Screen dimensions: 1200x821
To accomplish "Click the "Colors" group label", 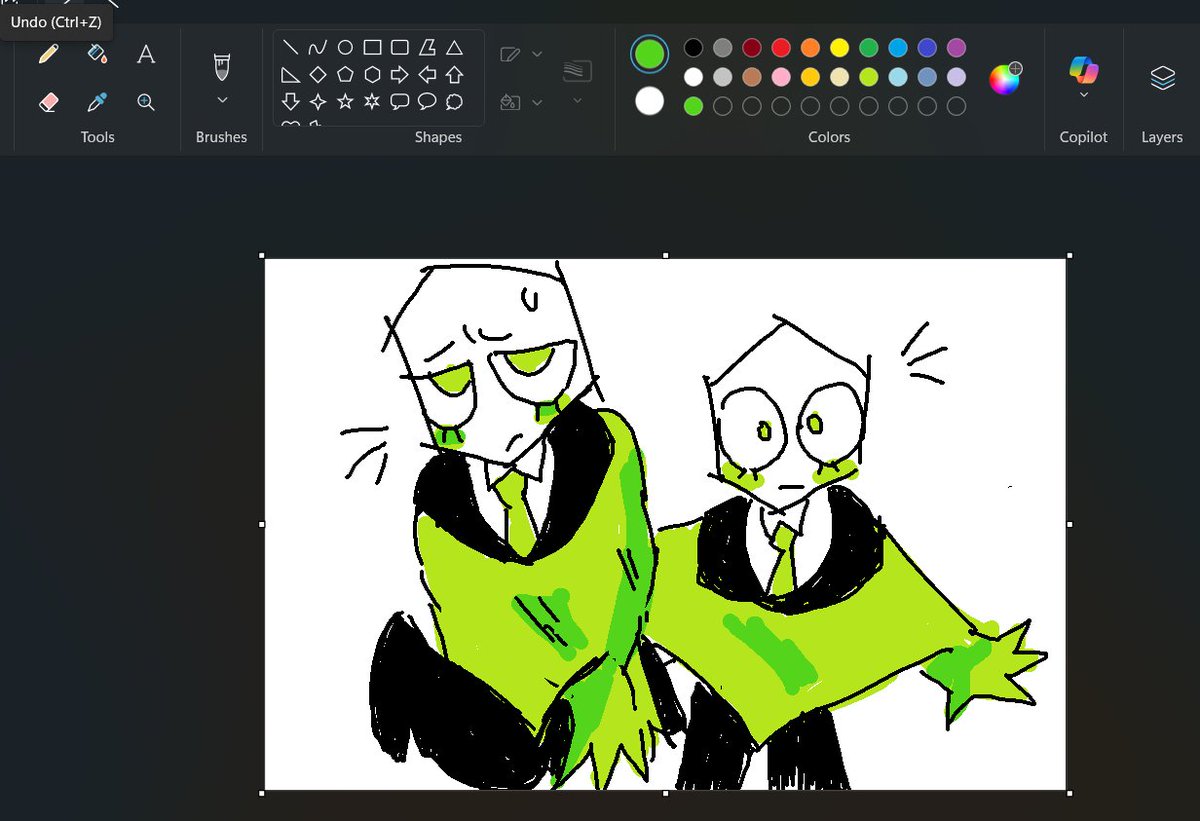I will (829, 137).
